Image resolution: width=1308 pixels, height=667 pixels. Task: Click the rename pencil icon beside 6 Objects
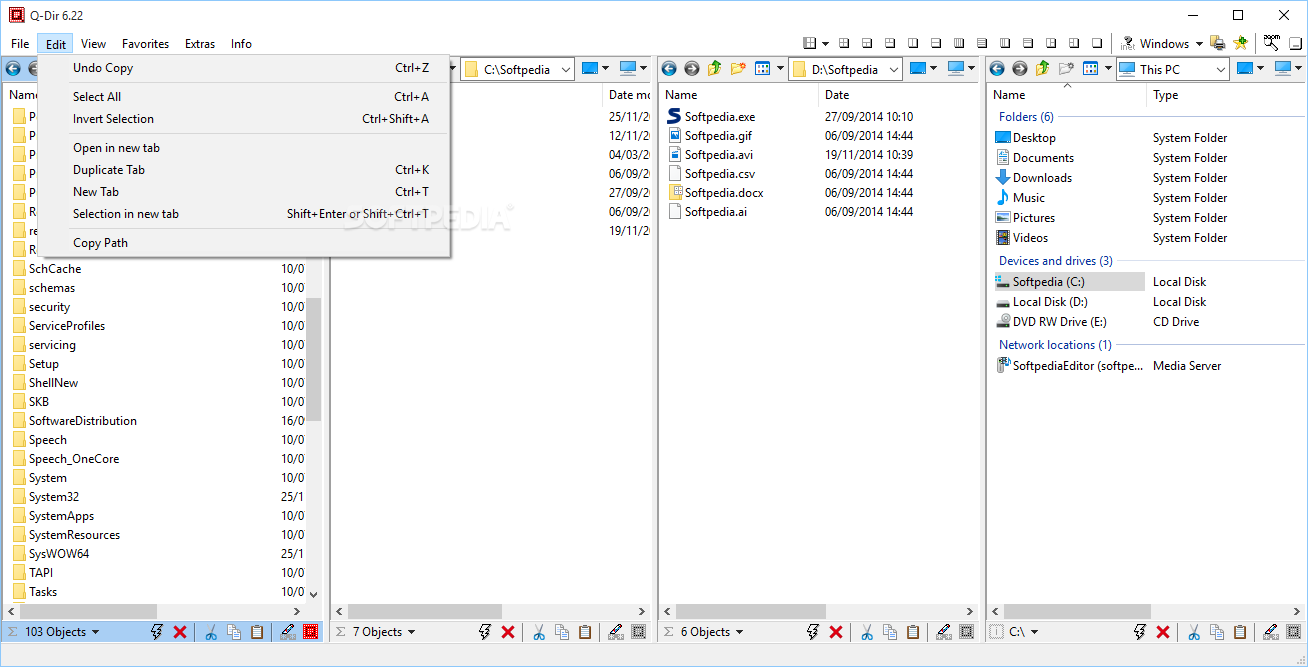click(943, 632)
